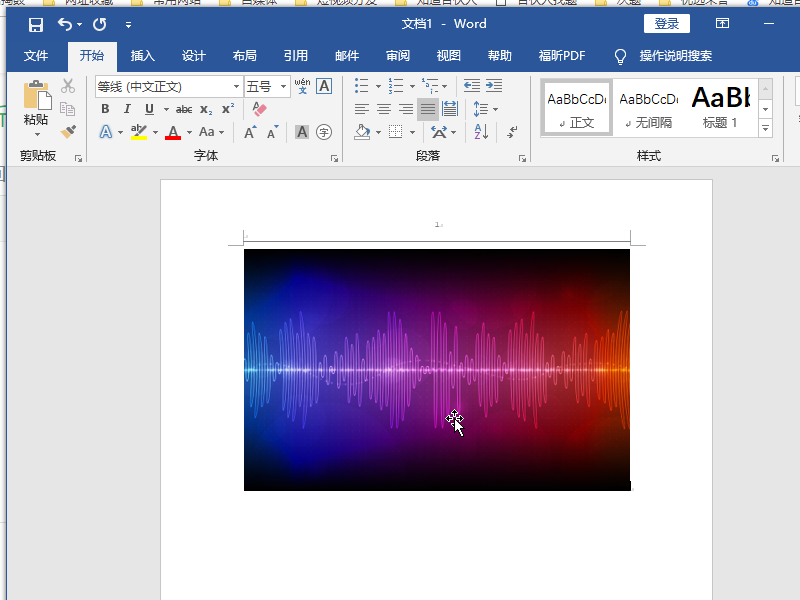The image size is (800, 600).
Task: Click the 登录 sign-in button
Action: (x=666, y=24)
